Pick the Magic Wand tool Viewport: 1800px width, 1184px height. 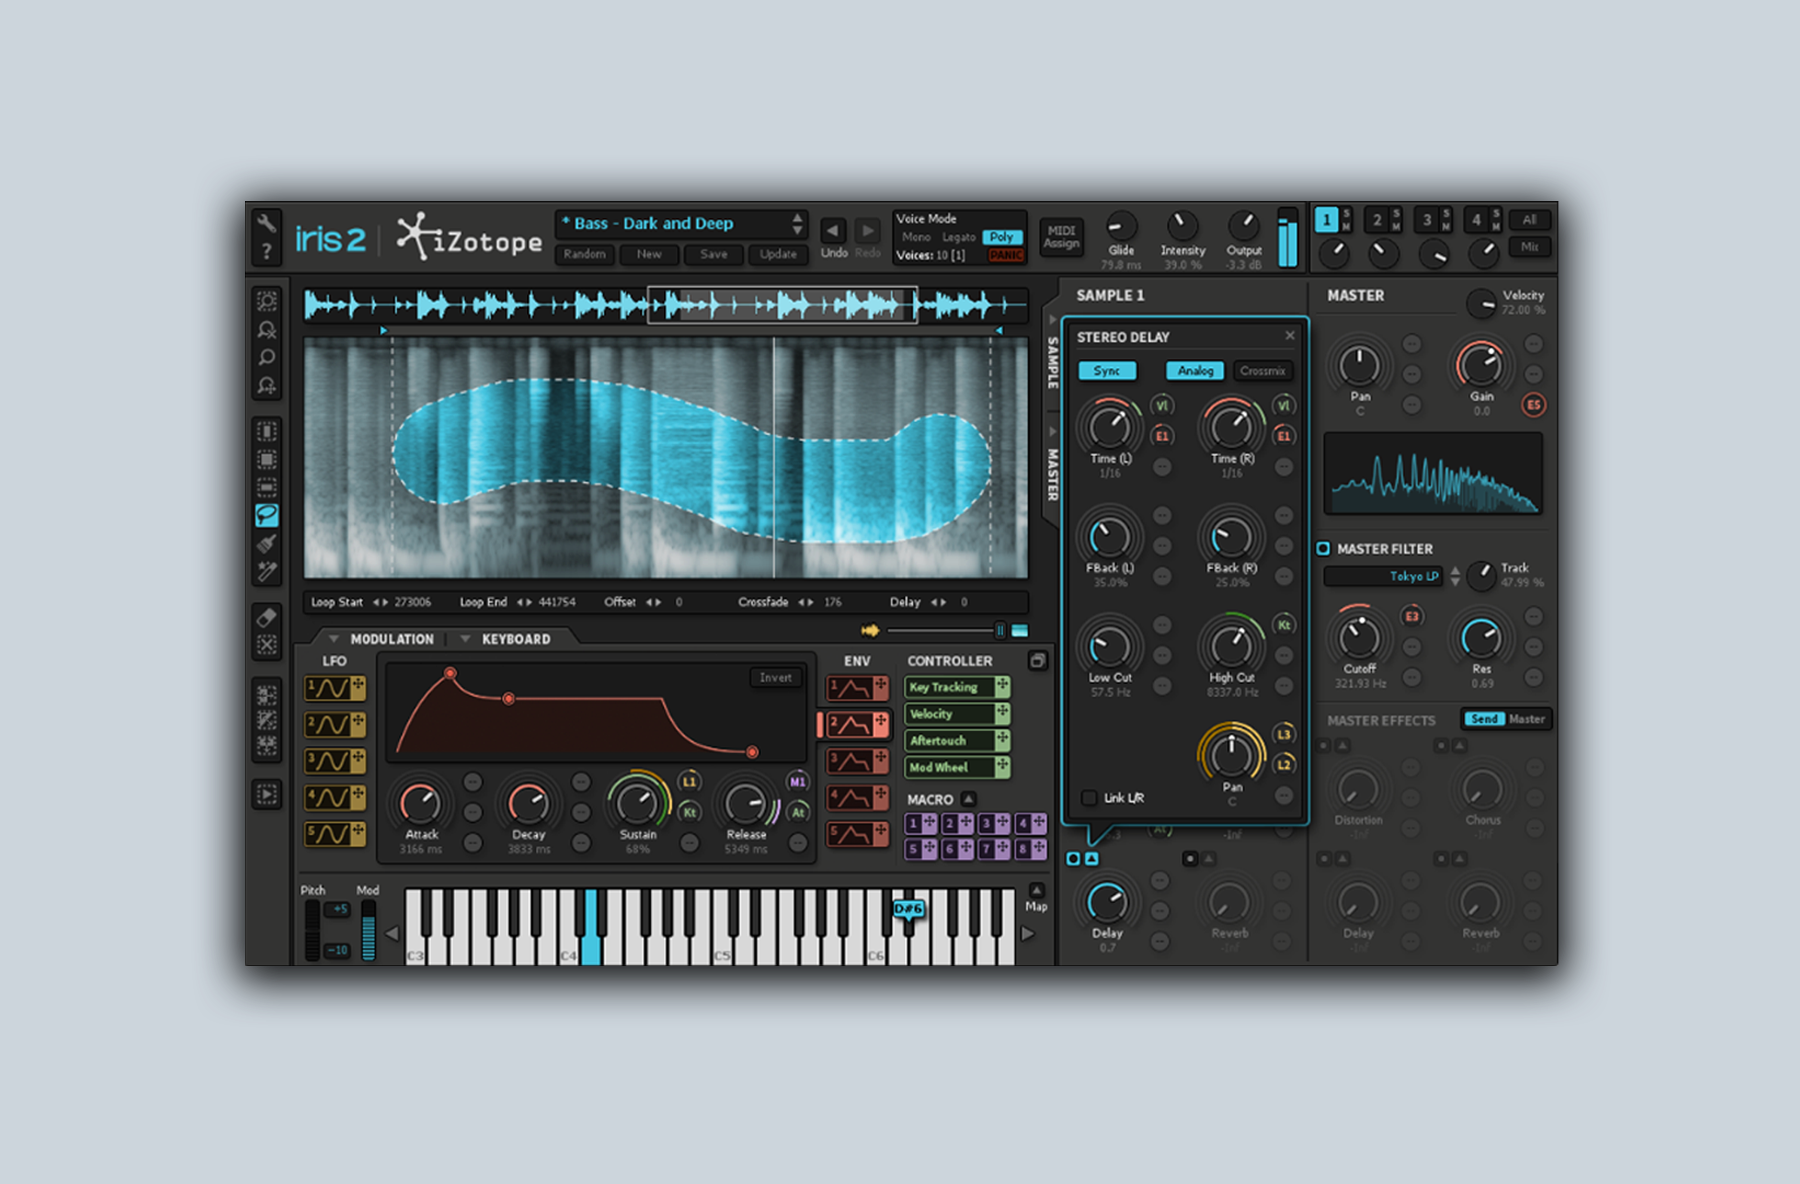pyautogui.click(x=267, y=571)
